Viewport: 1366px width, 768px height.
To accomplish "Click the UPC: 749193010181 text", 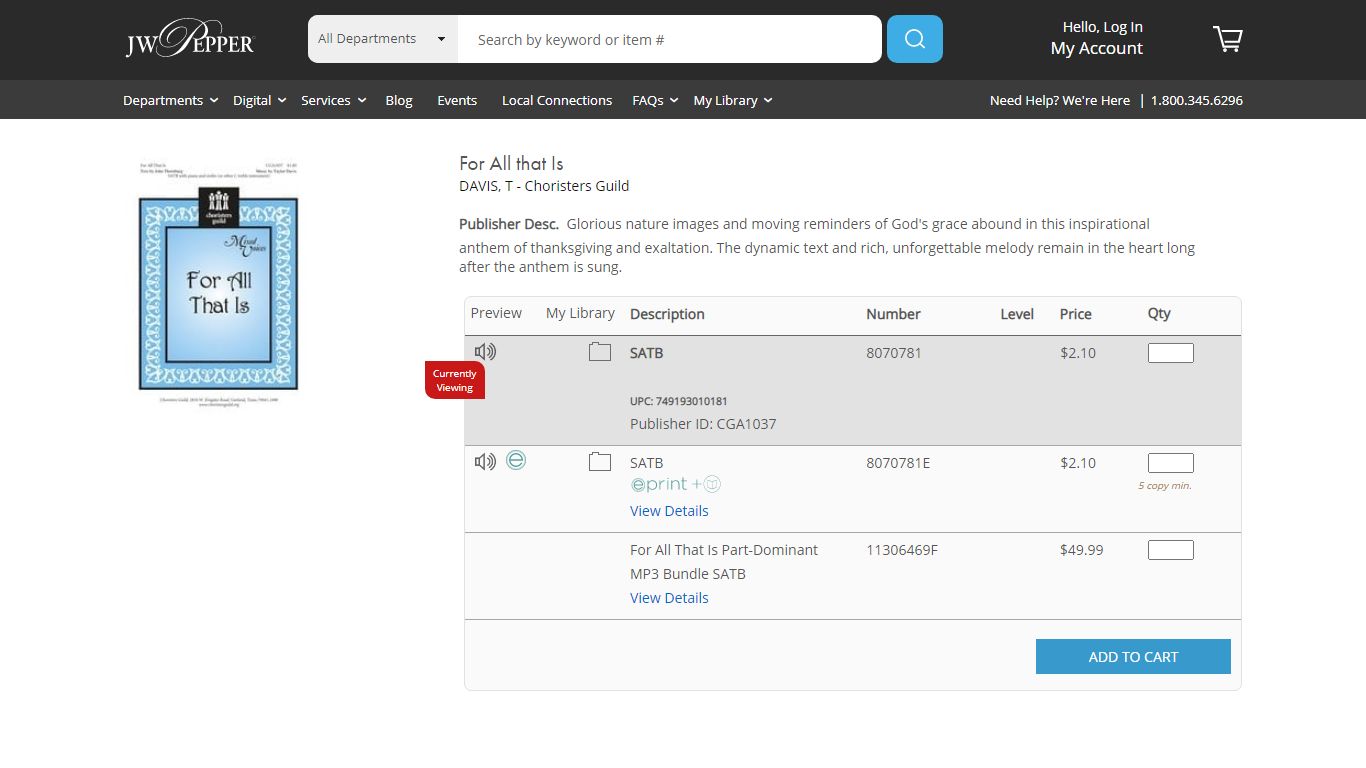I will pyautogui.click(x=679, y=401).
